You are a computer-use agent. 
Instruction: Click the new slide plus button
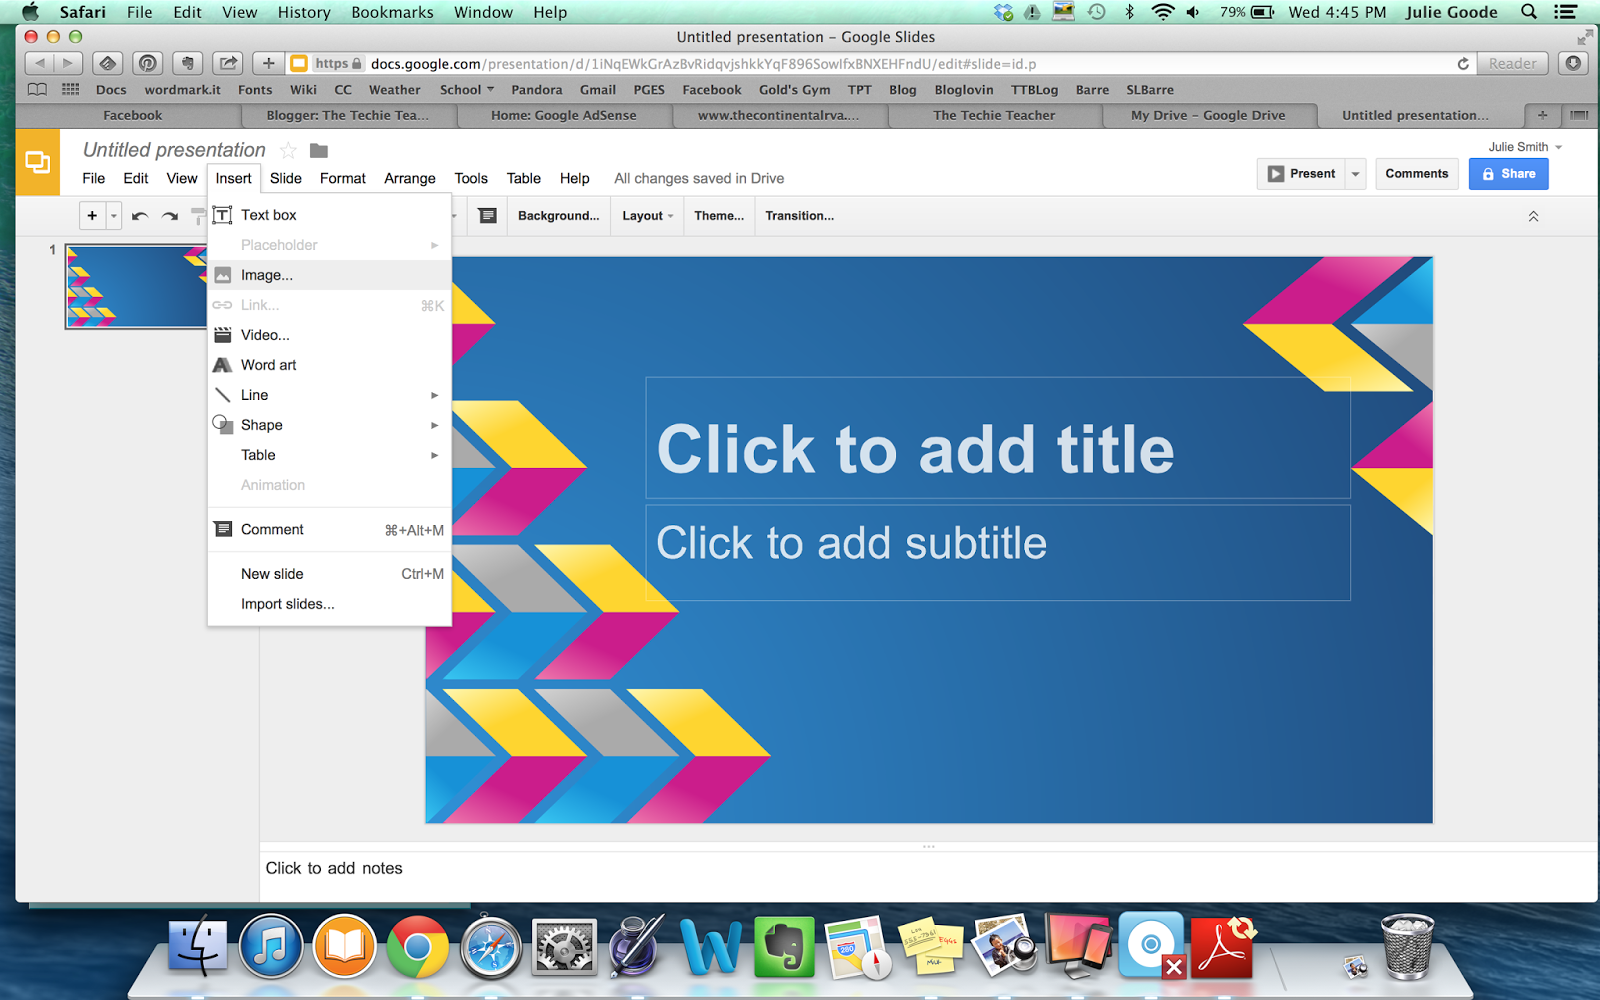[x=92, y=215]
